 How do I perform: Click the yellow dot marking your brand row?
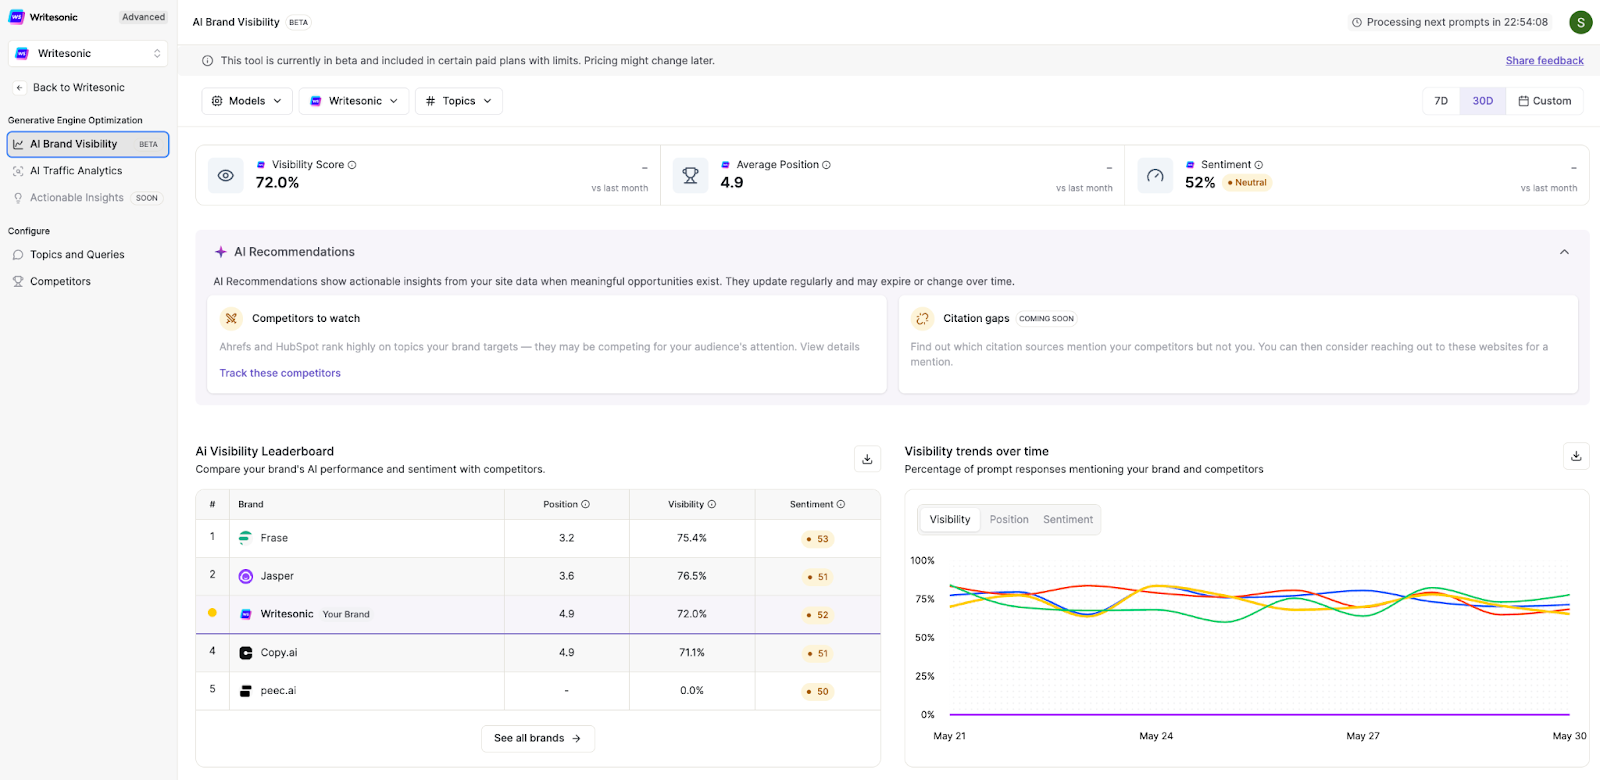click(212, 613)
